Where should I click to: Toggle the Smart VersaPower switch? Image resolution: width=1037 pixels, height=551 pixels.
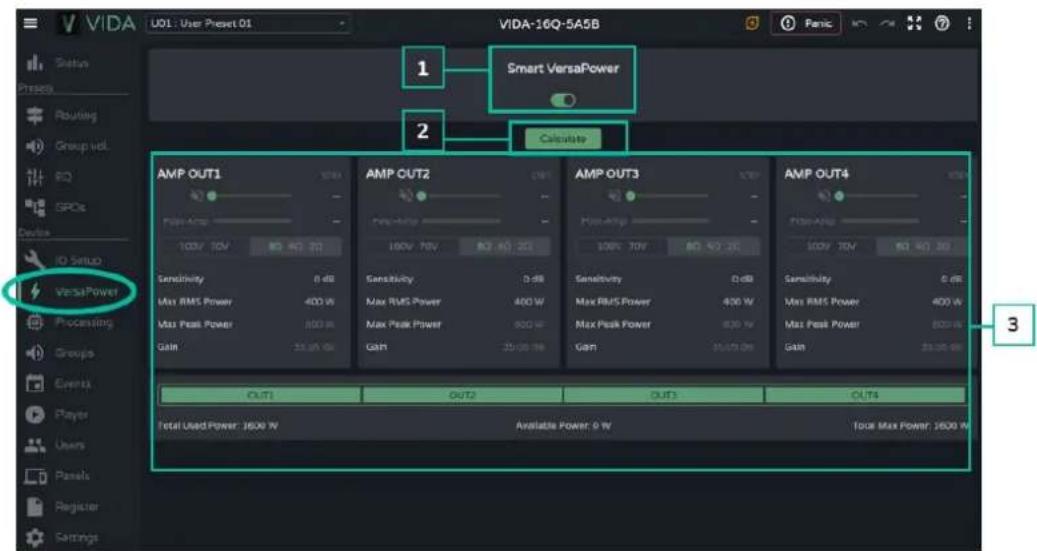[563, 100]
